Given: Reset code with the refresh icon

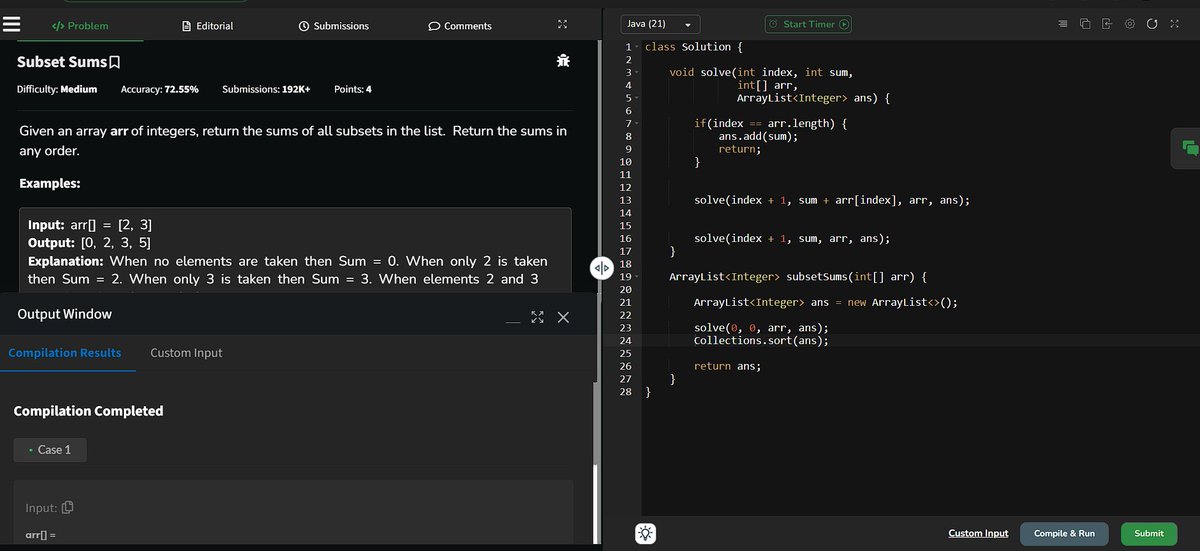Looking at the screenshot, I should (1153, 24).
